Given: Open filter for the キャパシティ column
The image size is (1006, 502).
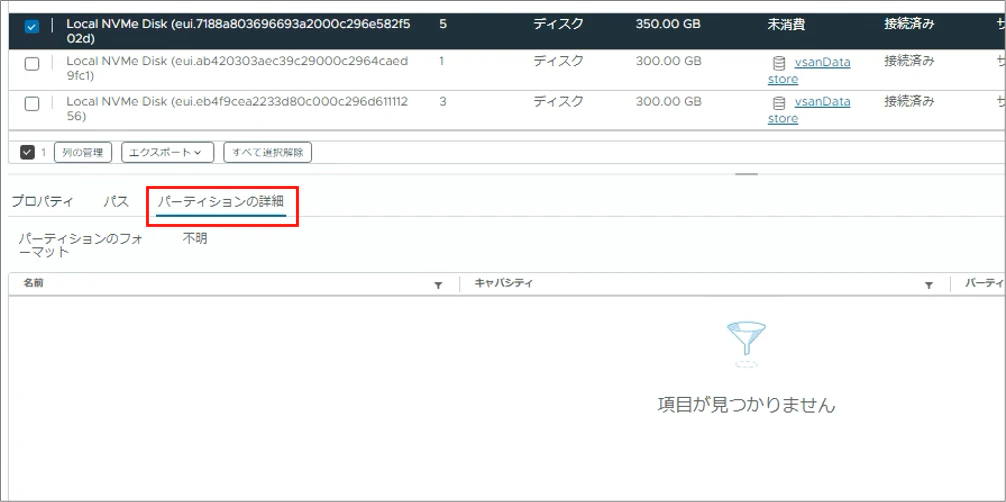Looking at the screenshot, I should click(x=928, y=284).
